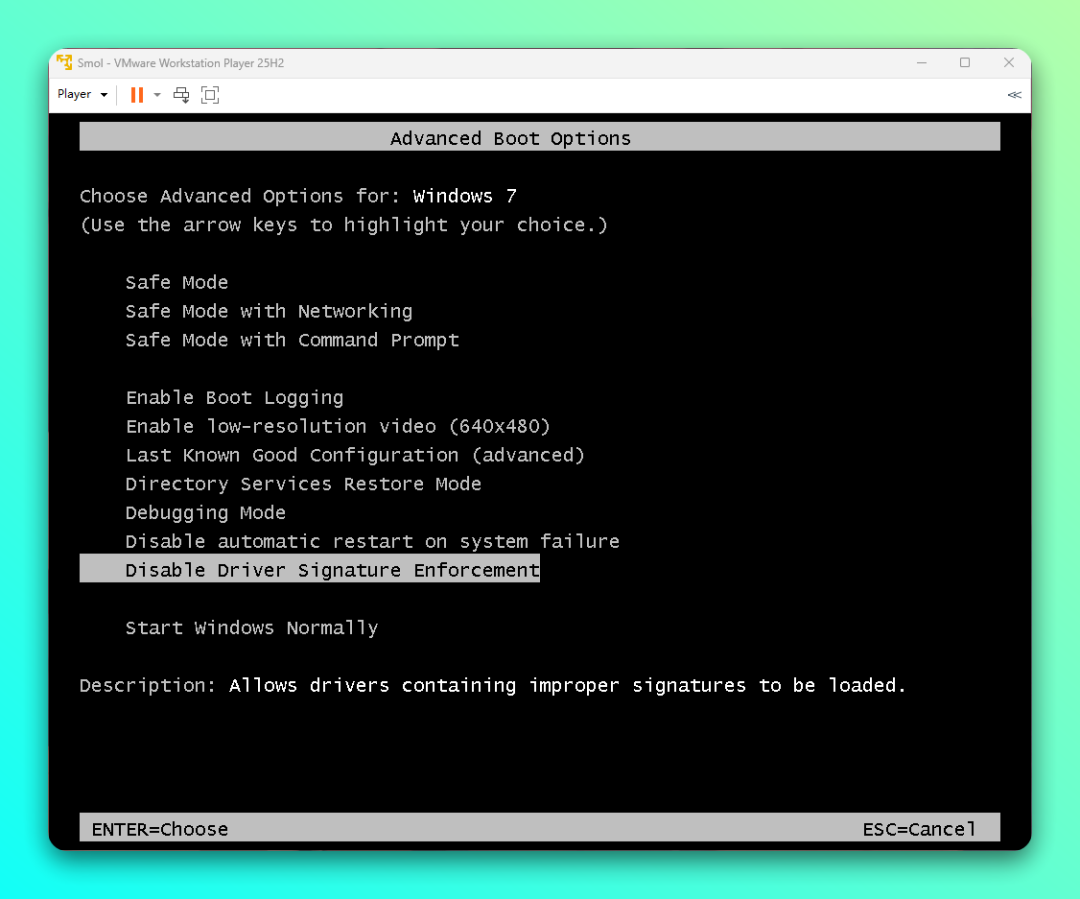
Task: Select Safe Mode boot option
Action: (x=177, y=283)
